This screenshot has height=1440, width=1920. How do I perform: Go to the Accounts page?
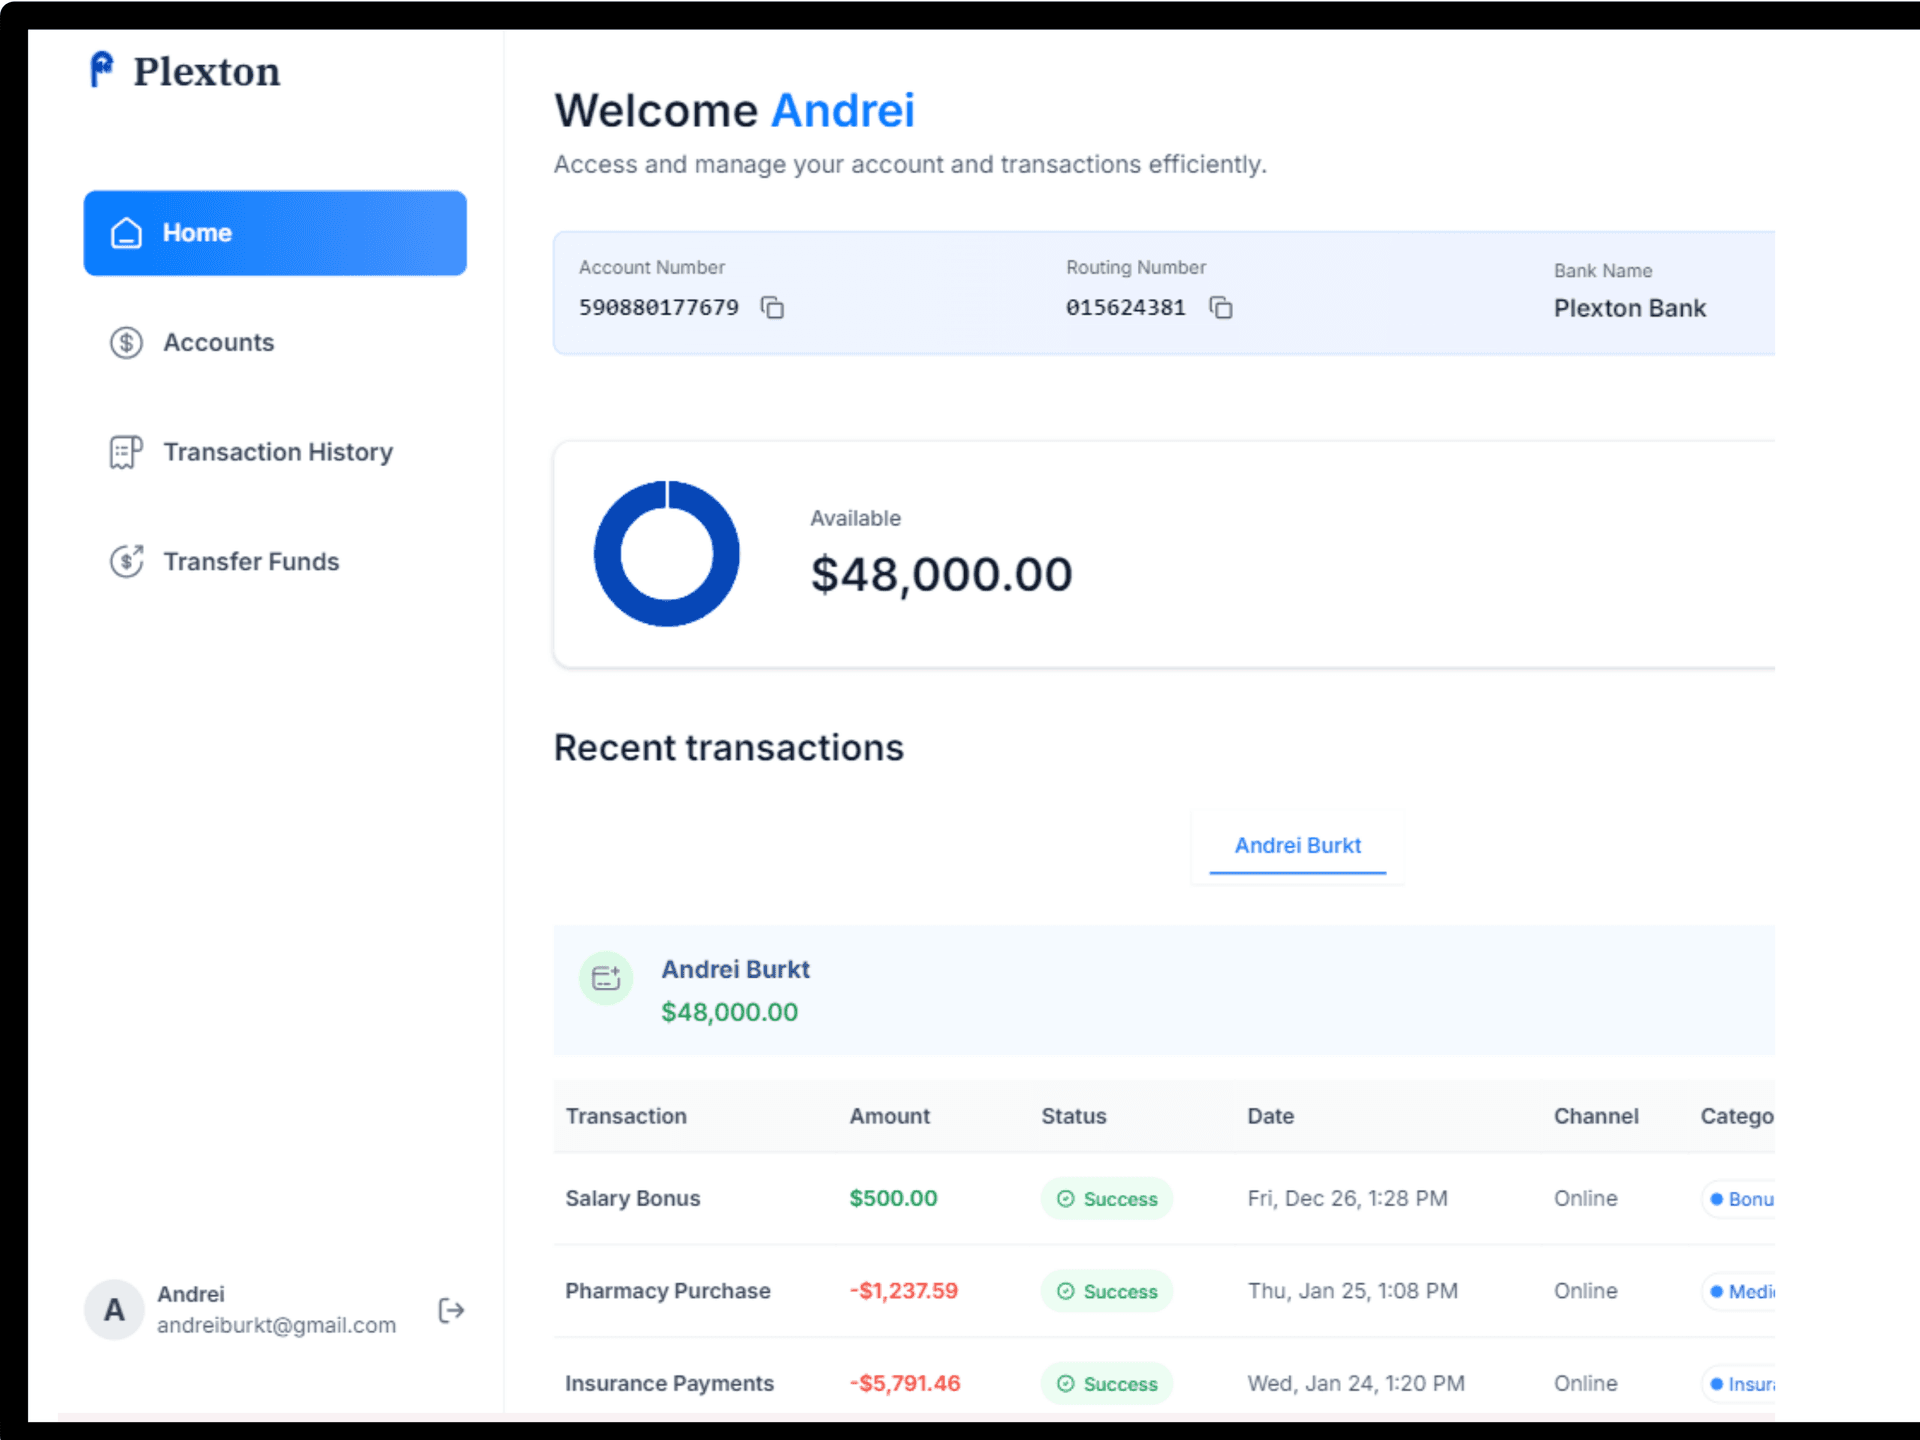[218, 343]
